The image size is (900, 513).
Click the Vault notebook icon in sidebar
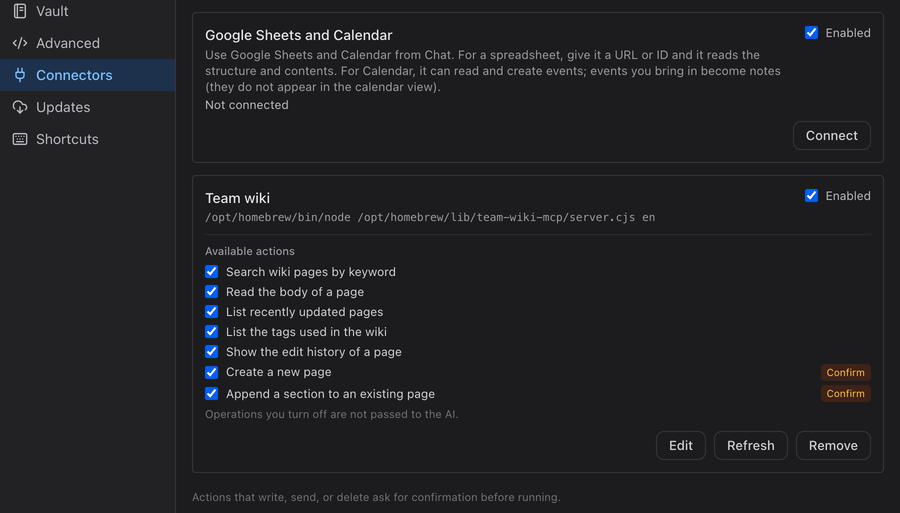pos(20,11)
